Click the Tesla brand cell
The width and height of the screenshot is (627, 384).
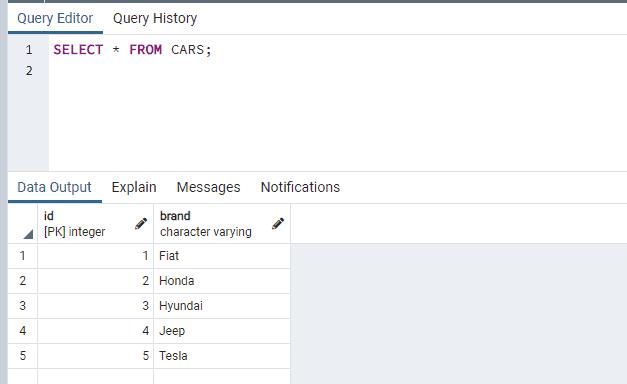click(x=222, y=356)
